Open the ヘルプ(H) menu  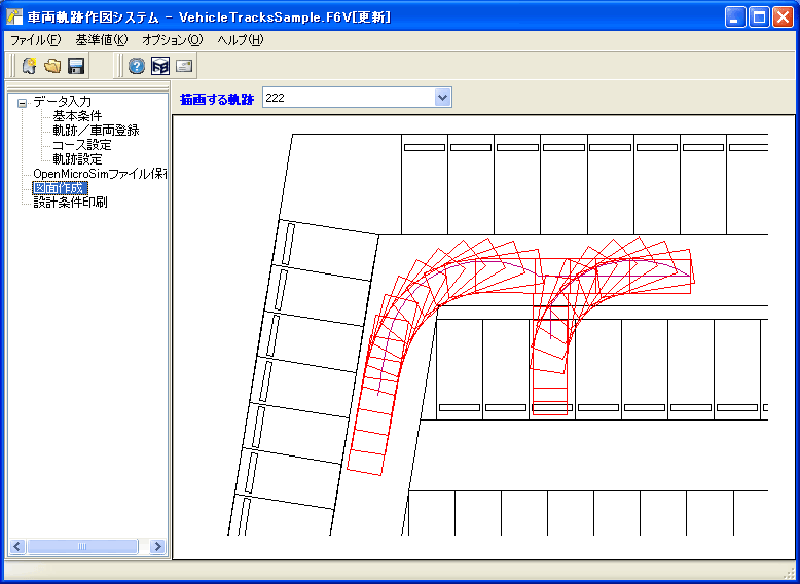point(240,40)
